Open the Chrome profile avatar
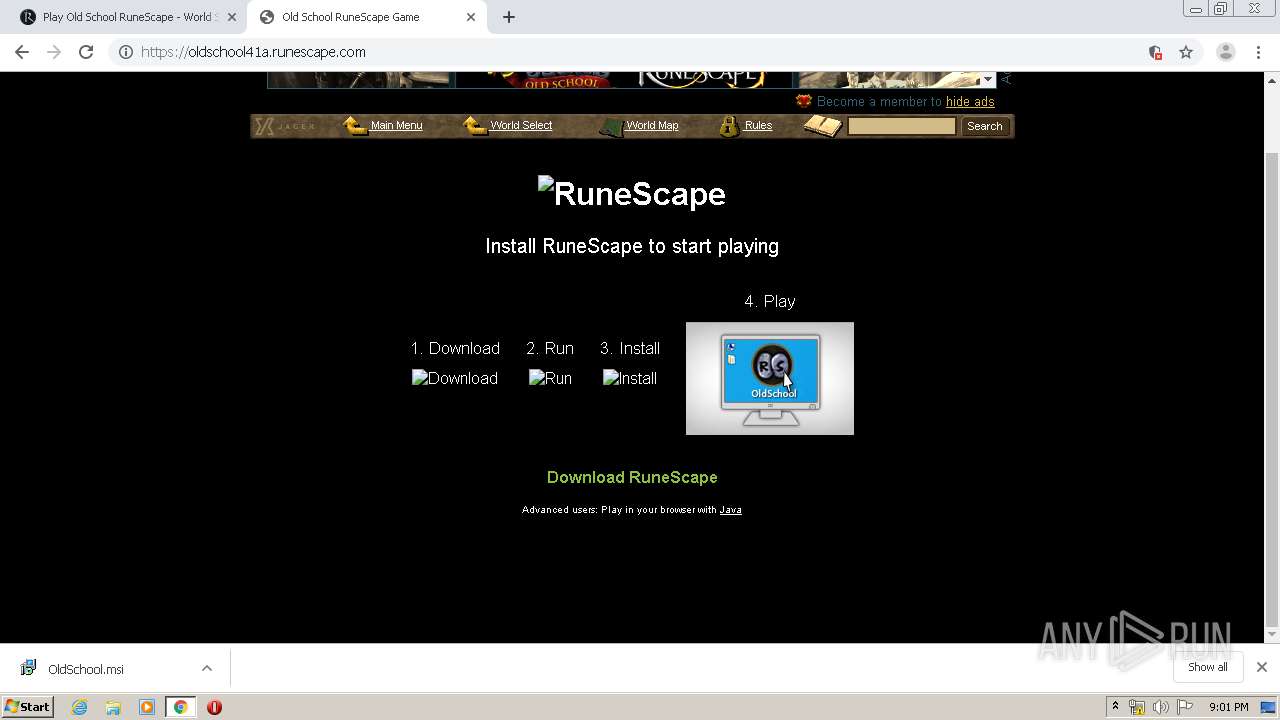This screenshot has width=1280, height=720. click(1226, 52)
